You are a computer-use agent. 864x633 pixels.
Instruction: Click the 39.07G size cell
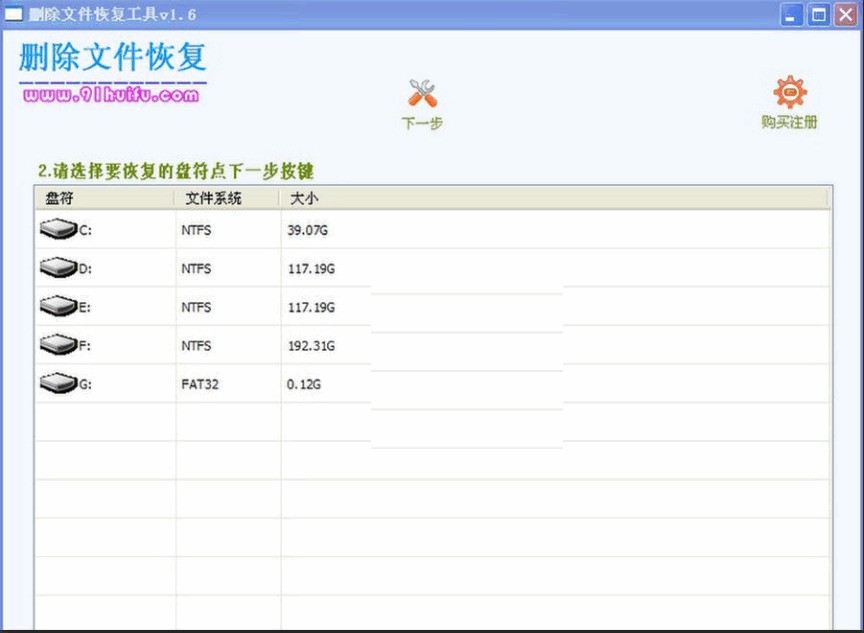click(307, 230)
